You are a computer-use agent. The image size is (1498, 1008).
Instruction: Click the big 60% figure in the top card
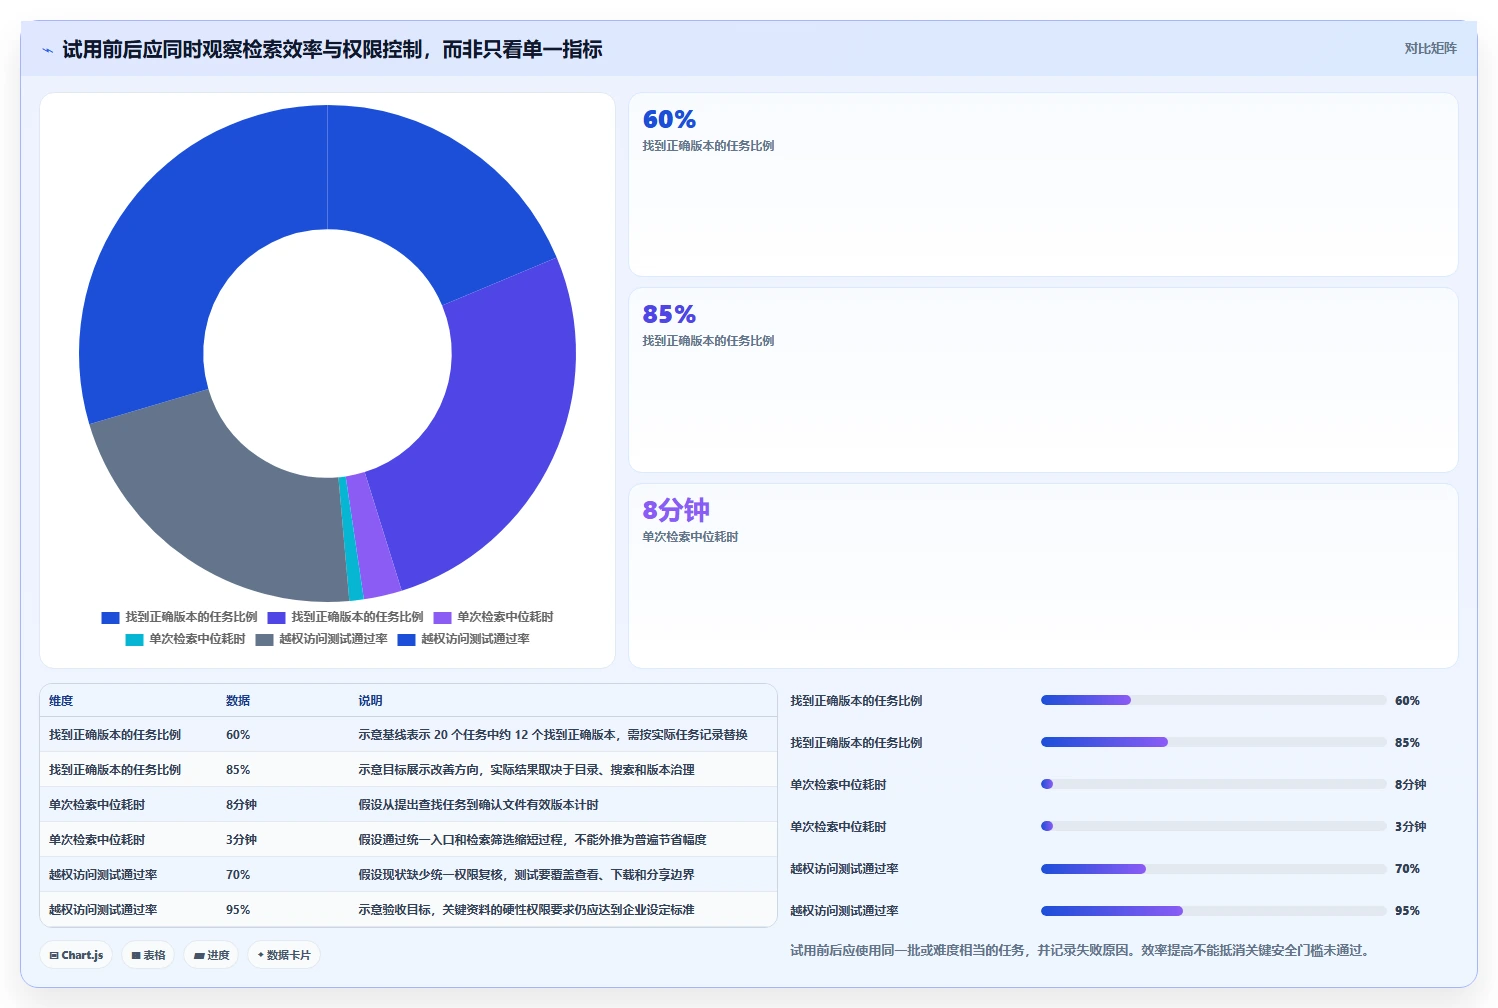point(669,120)
